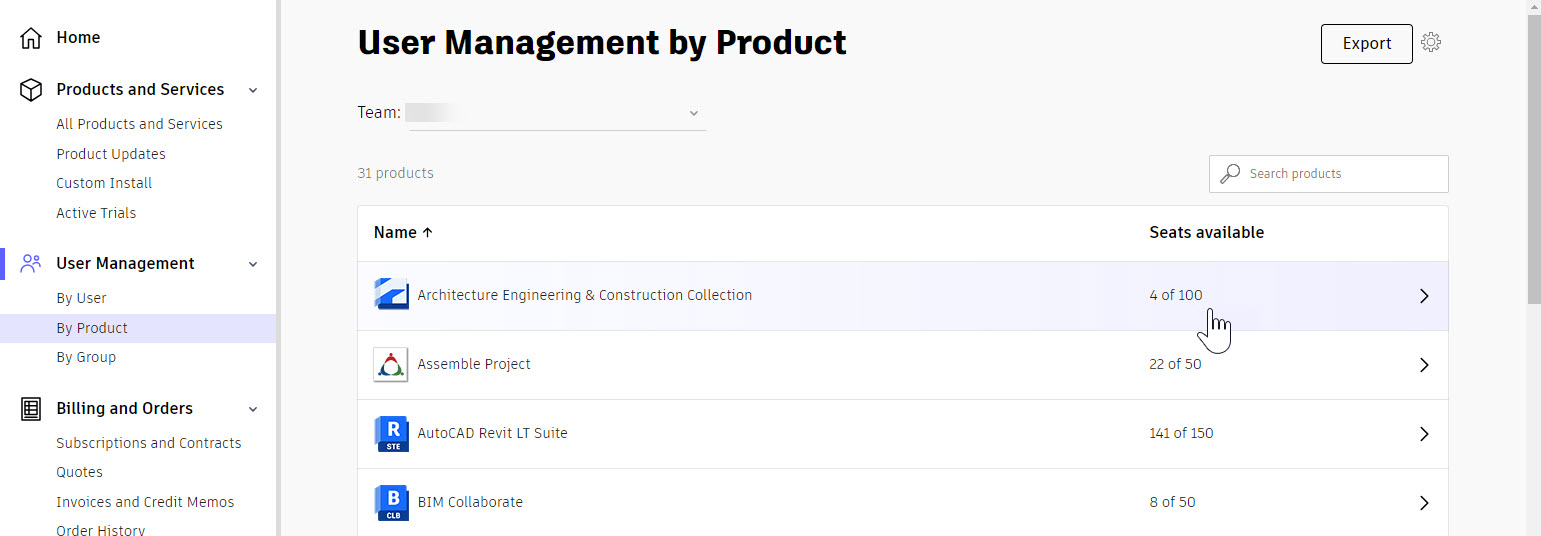Click the page vertical scrollbar
The height and width of the screenshot is (536, 1541).
[1534, 160]
